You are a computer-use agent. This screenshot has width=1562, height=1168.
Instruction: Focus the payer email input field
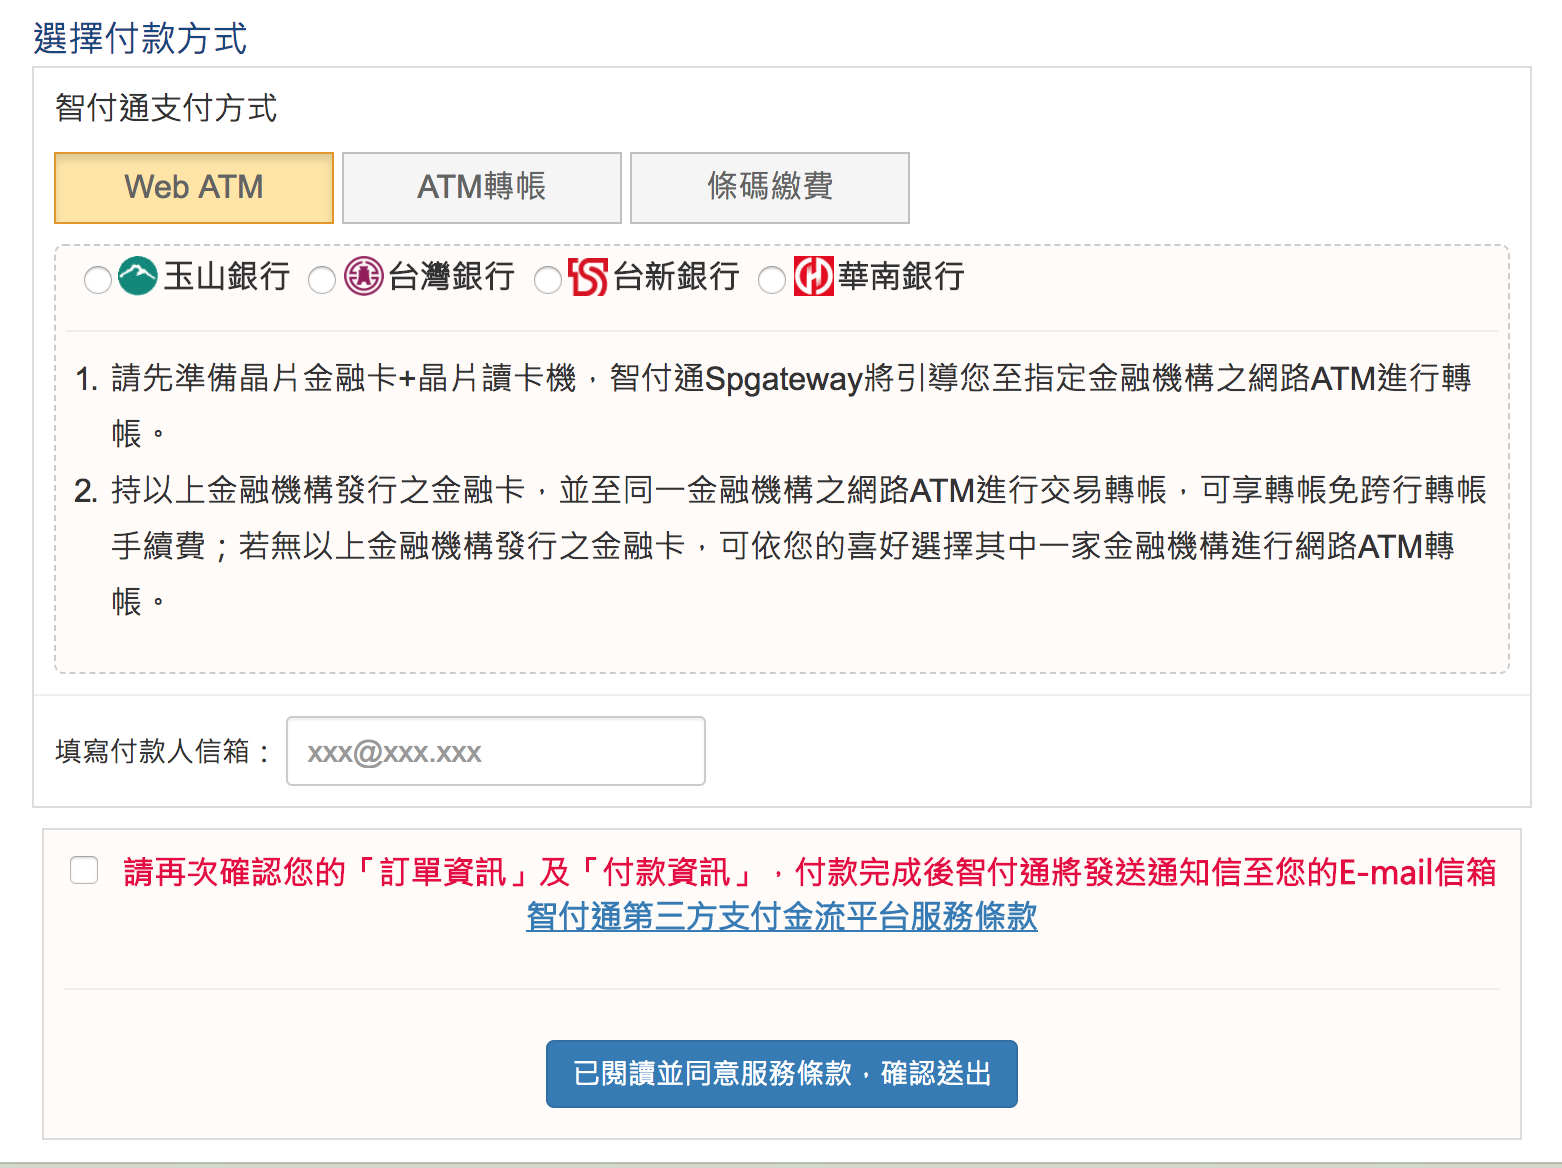(496, 751)
